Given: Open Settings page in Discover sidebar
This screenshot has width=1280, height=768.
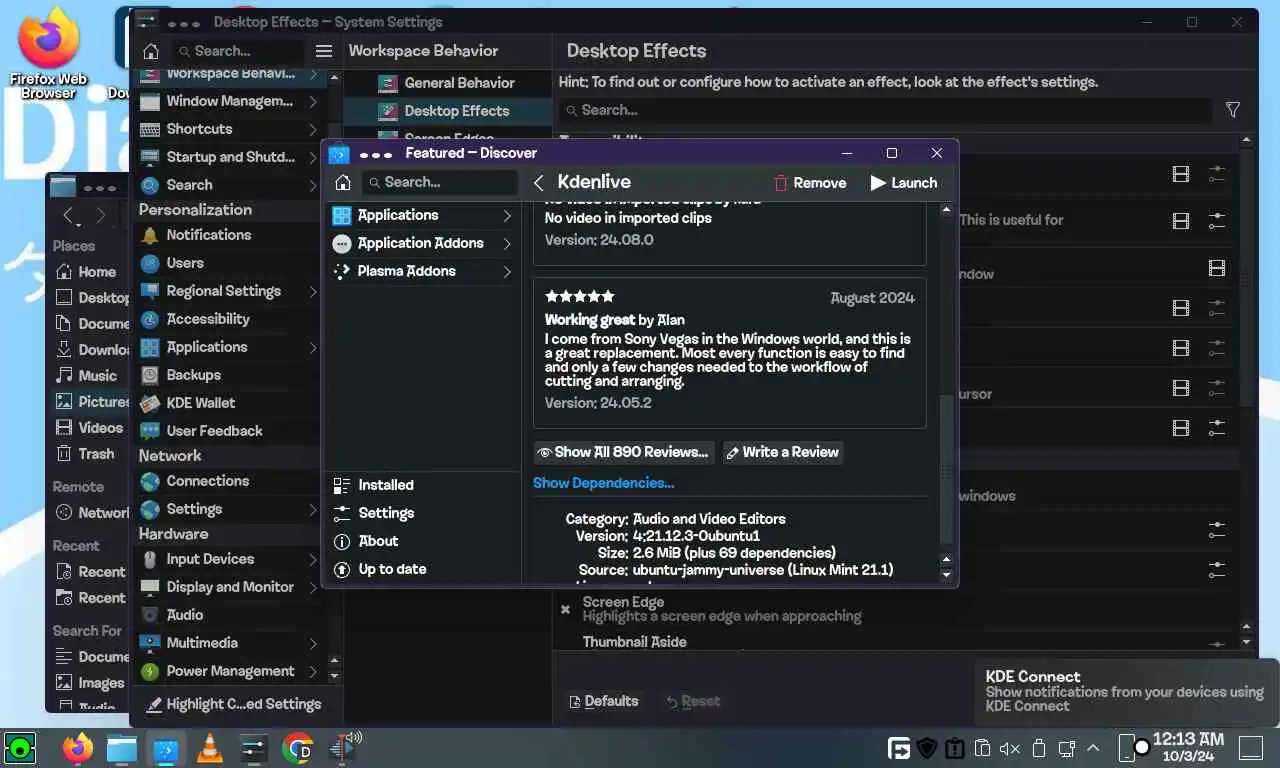Looking at the screenshot, I should (x=421, y=513).
